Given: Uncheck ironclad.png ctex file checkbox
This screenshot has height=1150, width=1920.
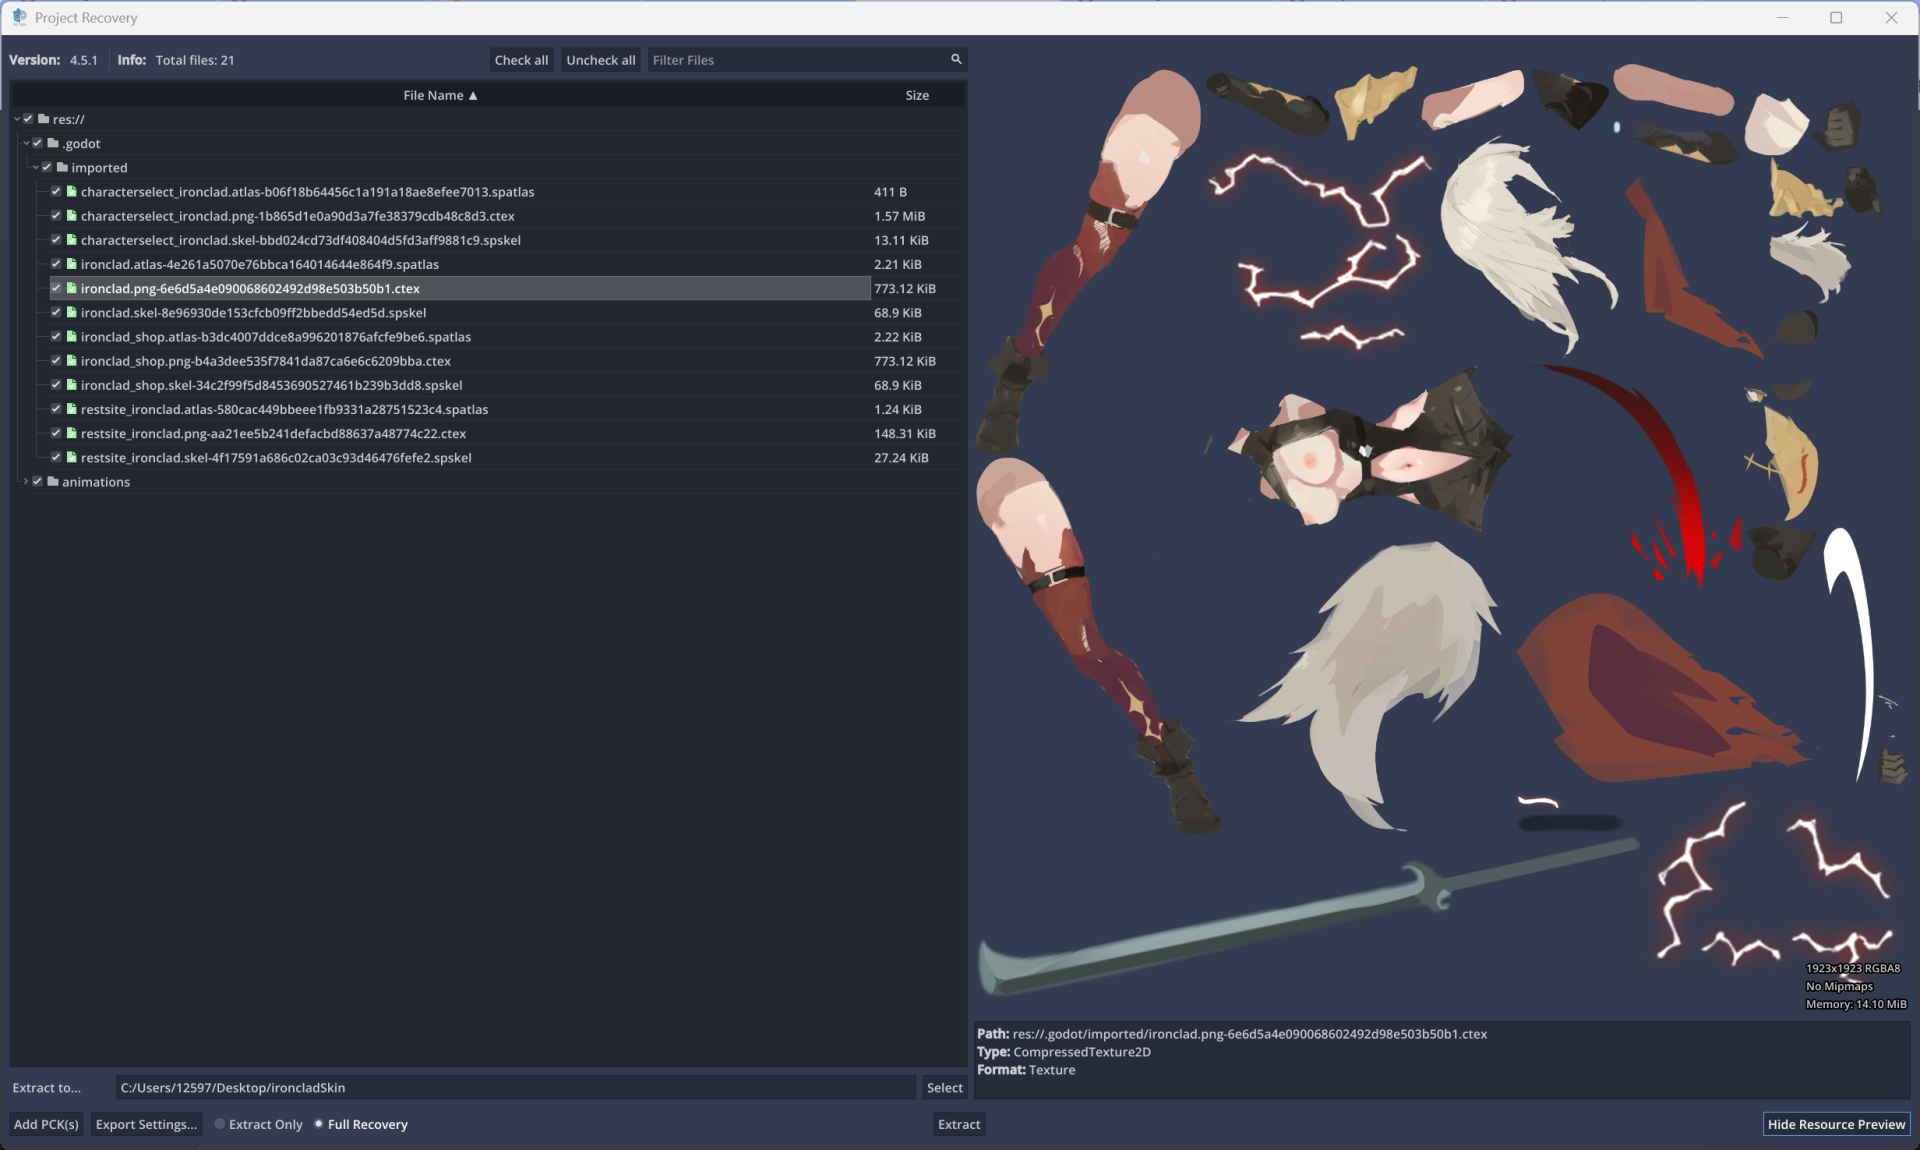Looking at the screenshot, I should [56, 288].
